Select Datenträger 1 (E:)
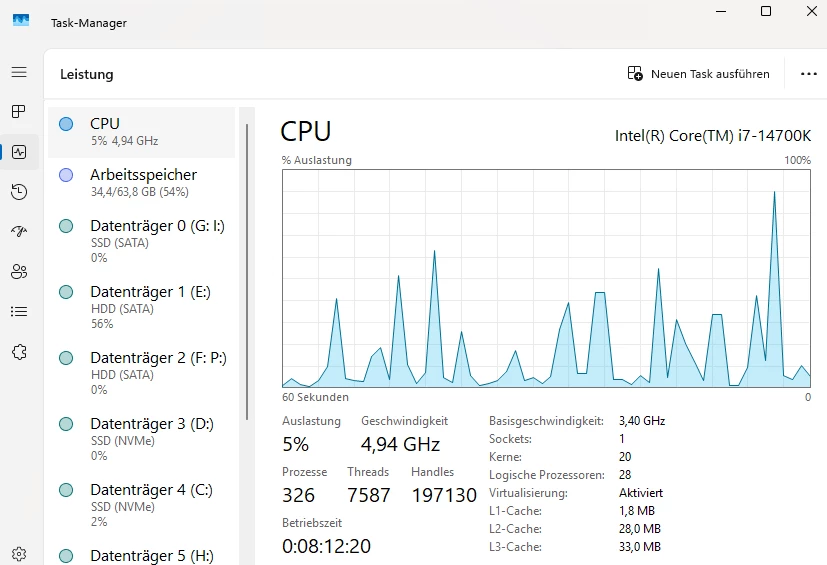Image resolution: width=827 pixels, height=565 pixels. click(x=141, y=307)
